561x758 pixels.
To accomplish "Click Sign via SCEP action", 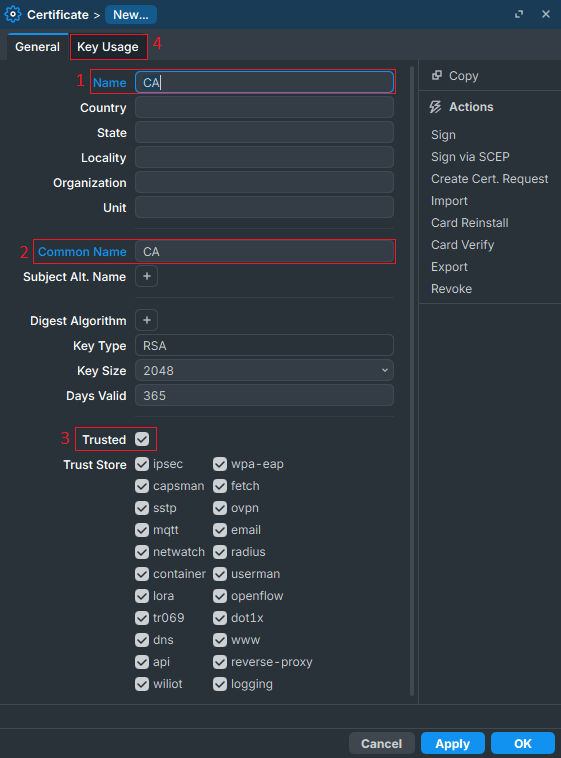I will pos(470,157).
